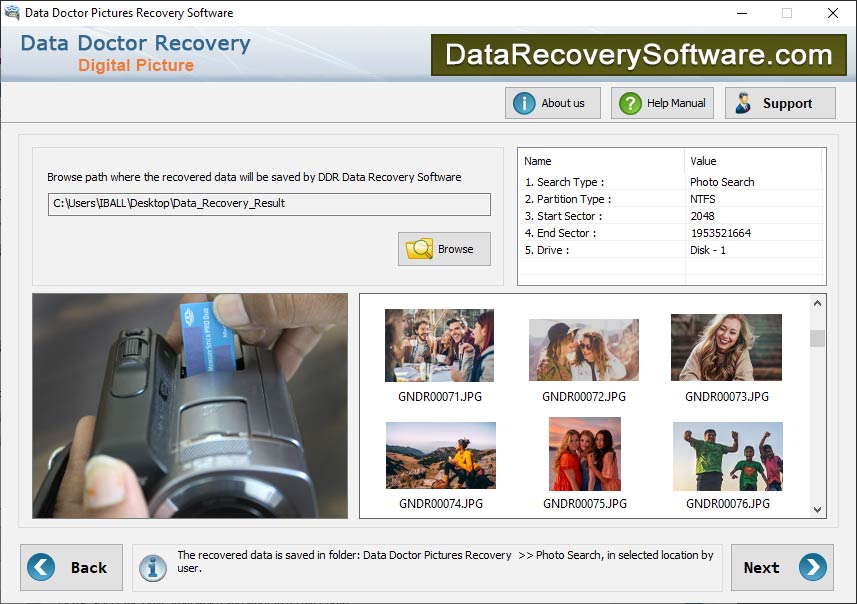Click the Support person icon
Viewport: 857px width, 604px height.
pyautogui.click(x=743, y=102)
